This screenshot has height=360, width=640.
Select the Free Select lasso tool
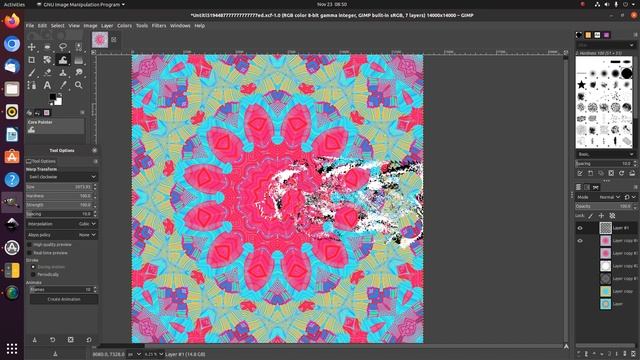click(63, 47)
